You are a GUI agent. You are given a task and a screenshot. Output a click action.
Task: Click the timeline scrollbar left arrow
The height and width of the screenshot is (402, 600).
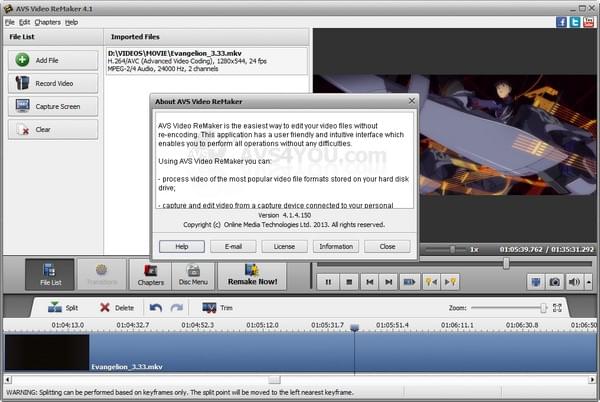[8, 380]
